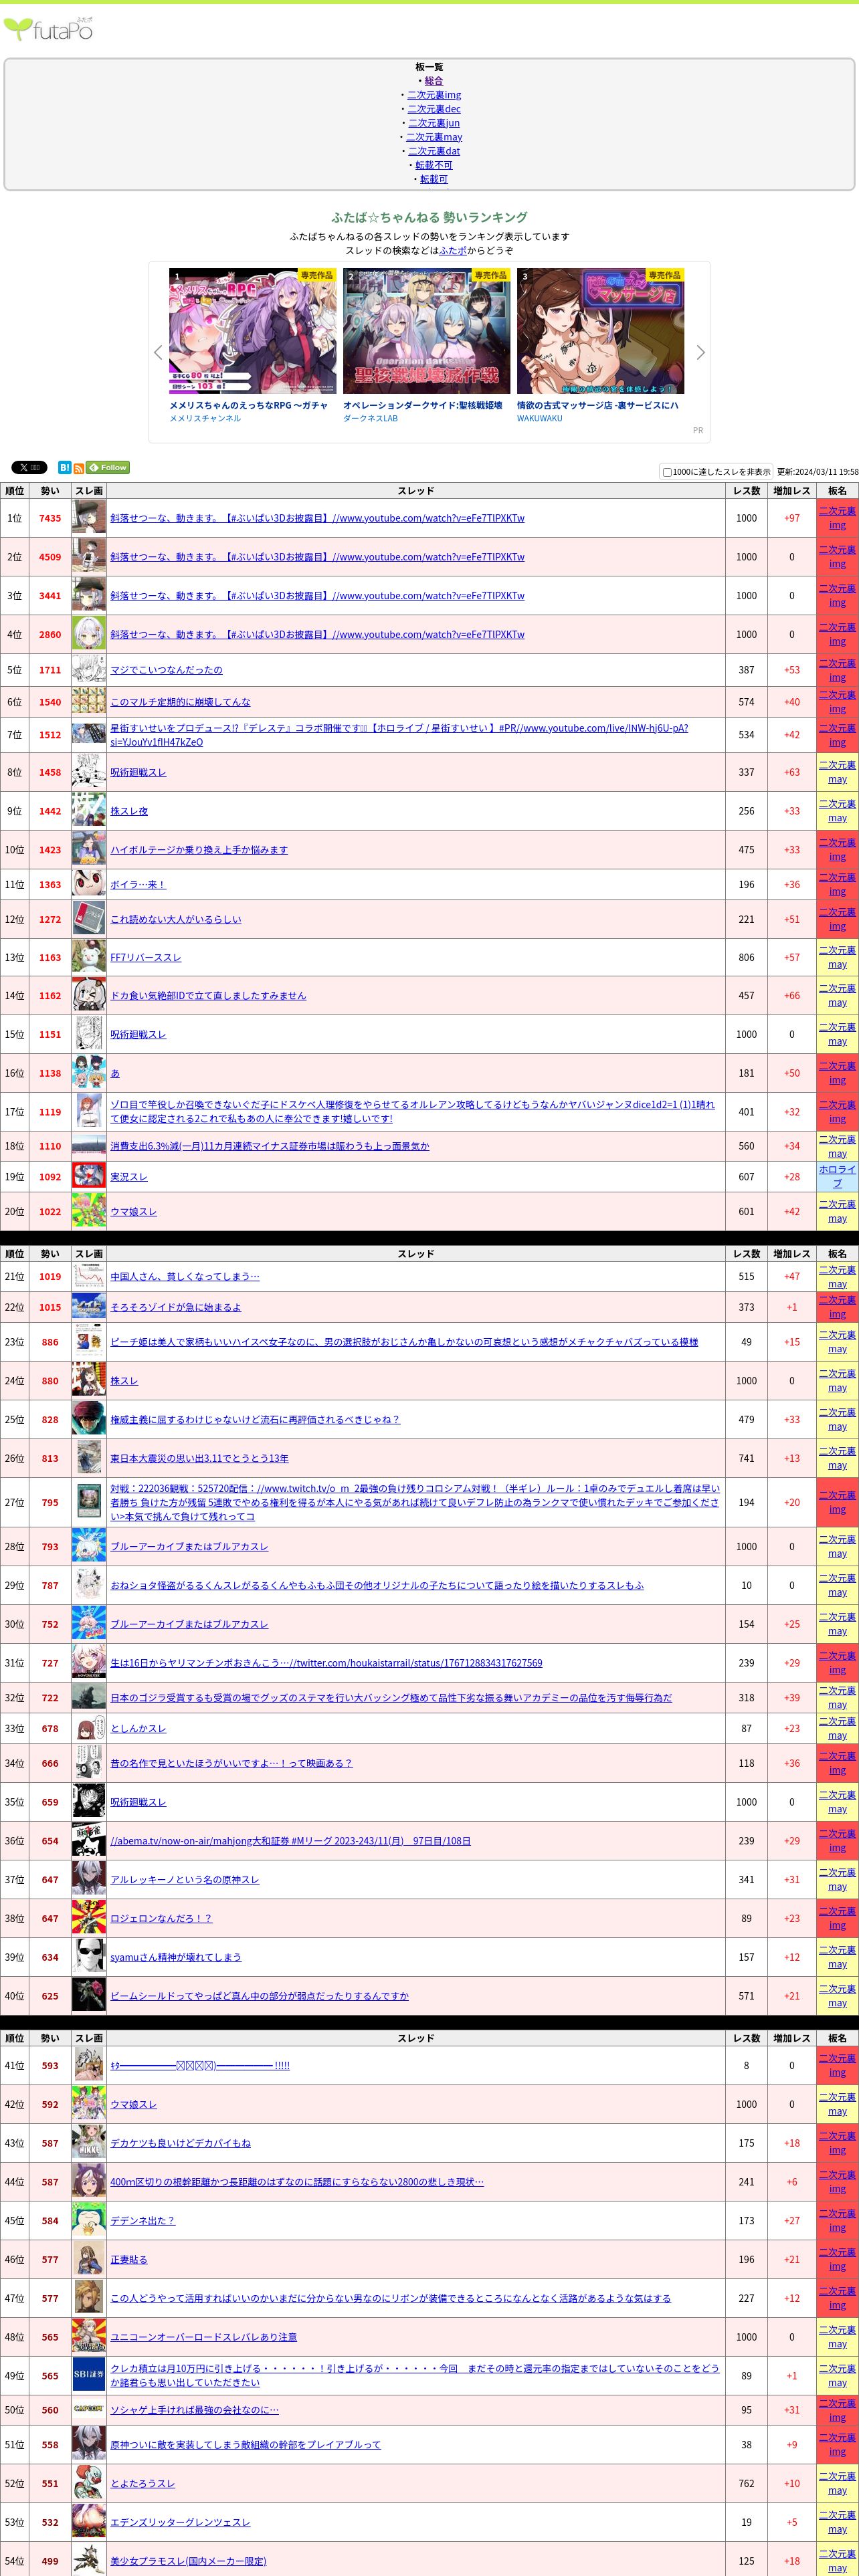This screenshot has width=859, height=2576.
Task: Click thumbnail for デデンネ出た？ thread
Action: pyautogui.click(x=89, y=2220)
